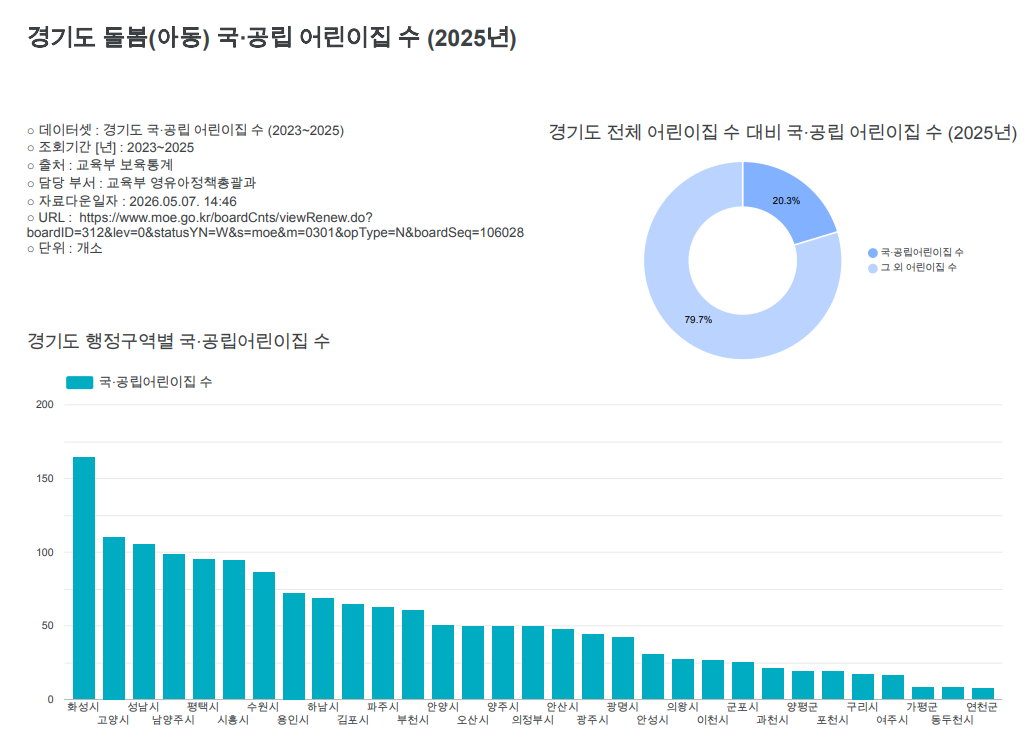Click the 광명시 bar
The width and height of the screenshot is (1036, 755).
pyautogui.click(x=623, y=668)
